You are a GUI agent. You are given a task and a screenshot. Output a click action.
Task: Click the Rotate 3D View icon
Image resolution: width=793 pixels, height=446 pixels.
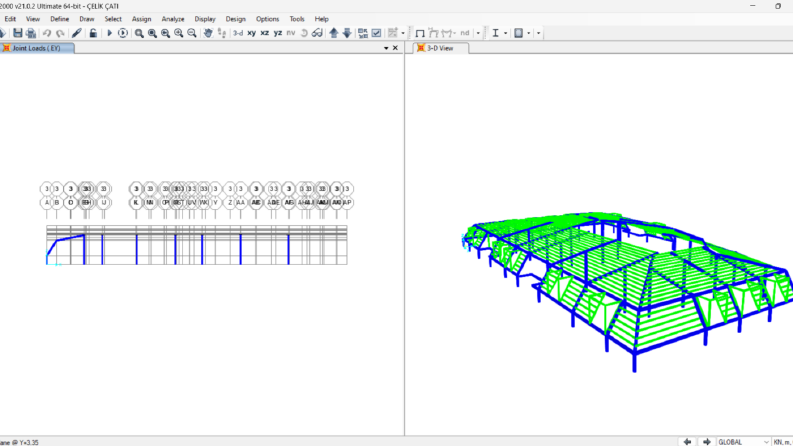click(x=304, y=33)
